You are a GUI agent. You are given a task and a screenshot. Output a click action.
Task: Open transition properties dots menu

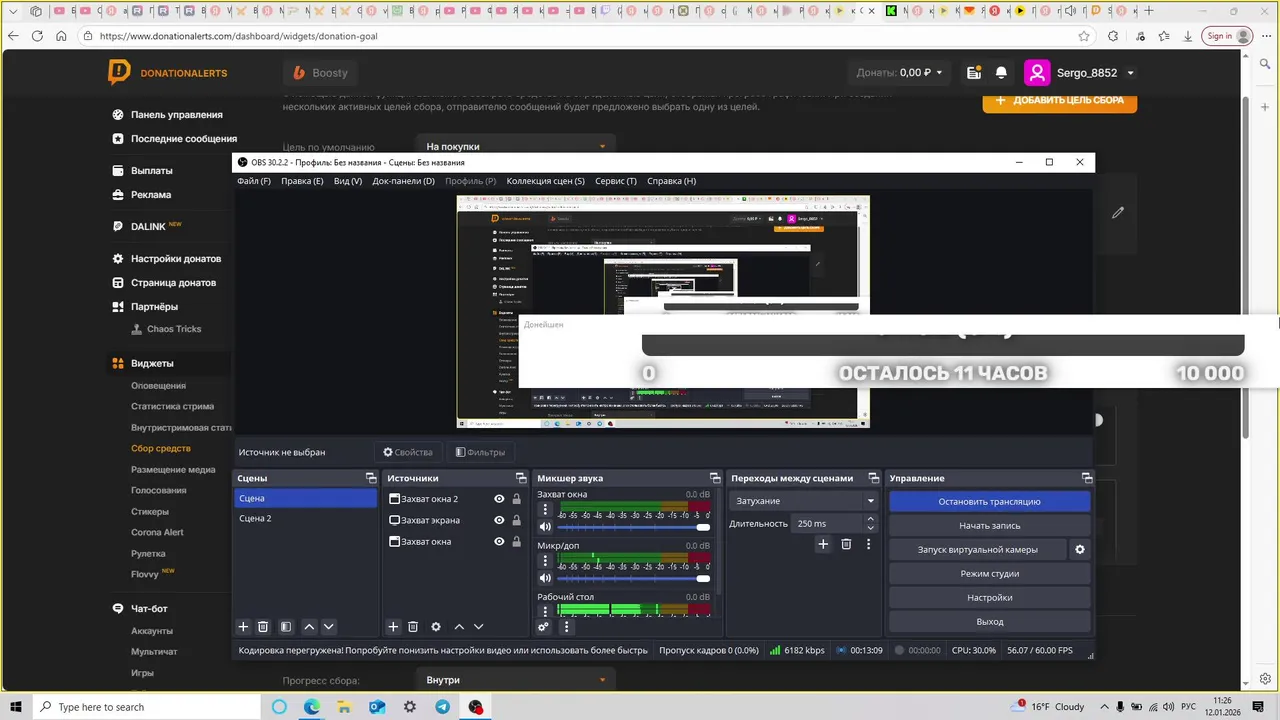[868, 544]
